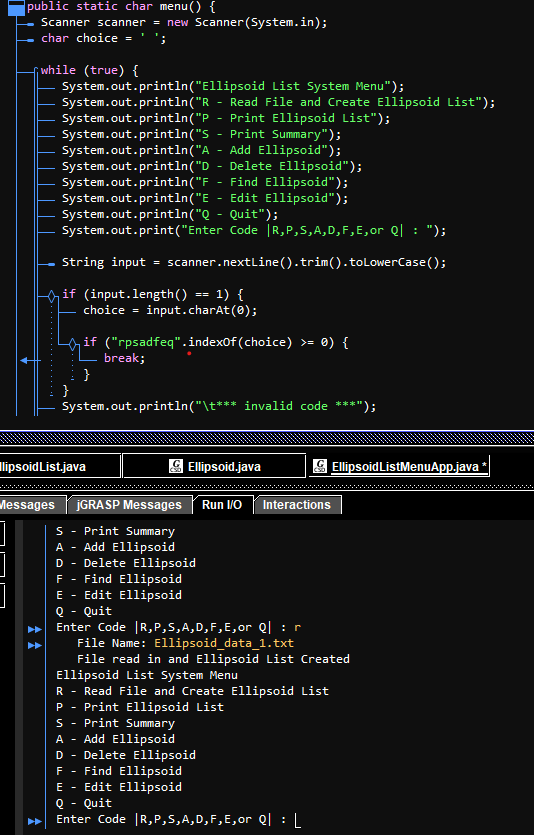534x835 pixels.
Task: Click println "P - Print Ellipsoid List" code line
Action: 226,118
